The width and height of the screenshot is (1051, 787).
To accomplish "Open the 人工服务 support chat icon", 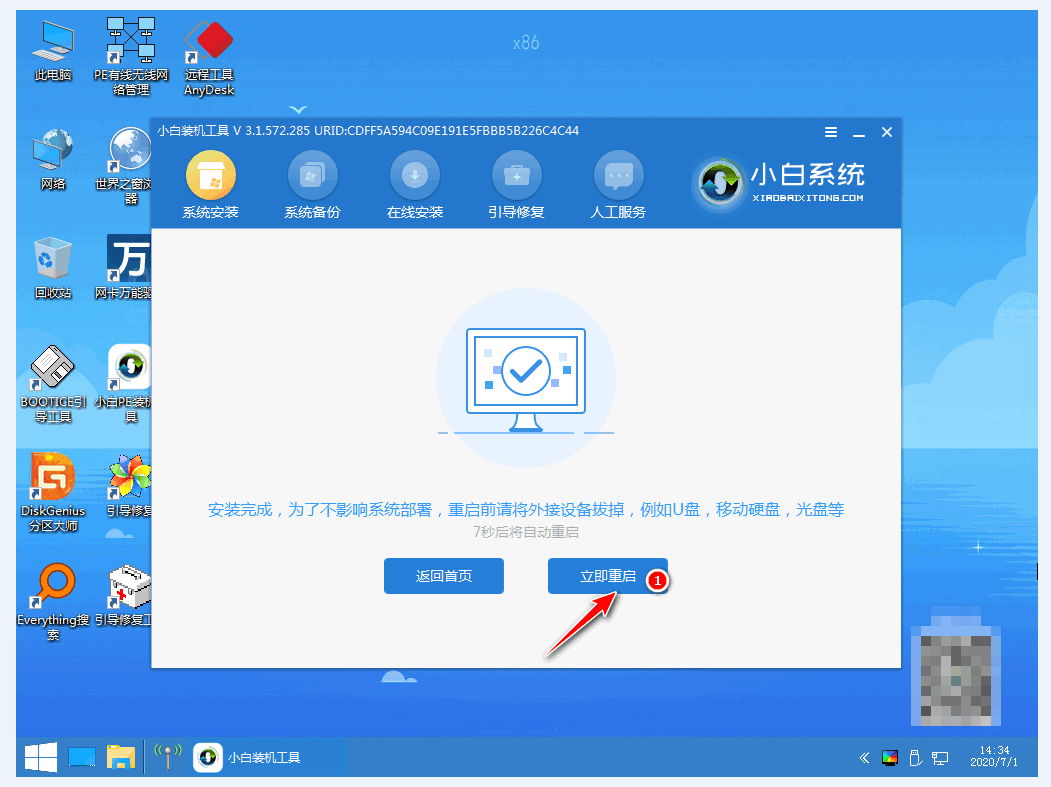I will pyautogui.click(x=618, y=178).
